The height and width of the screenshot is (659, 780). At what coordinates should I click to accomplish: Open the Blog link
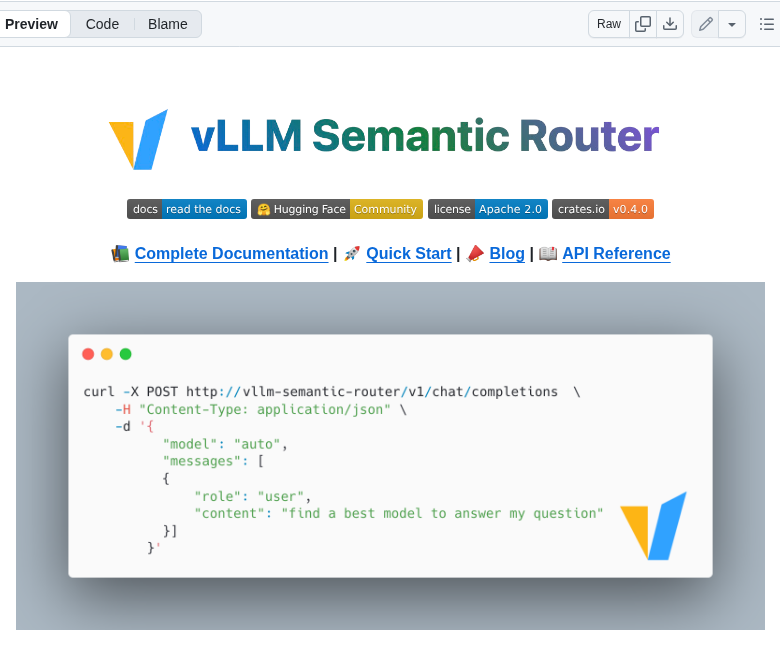507,254
